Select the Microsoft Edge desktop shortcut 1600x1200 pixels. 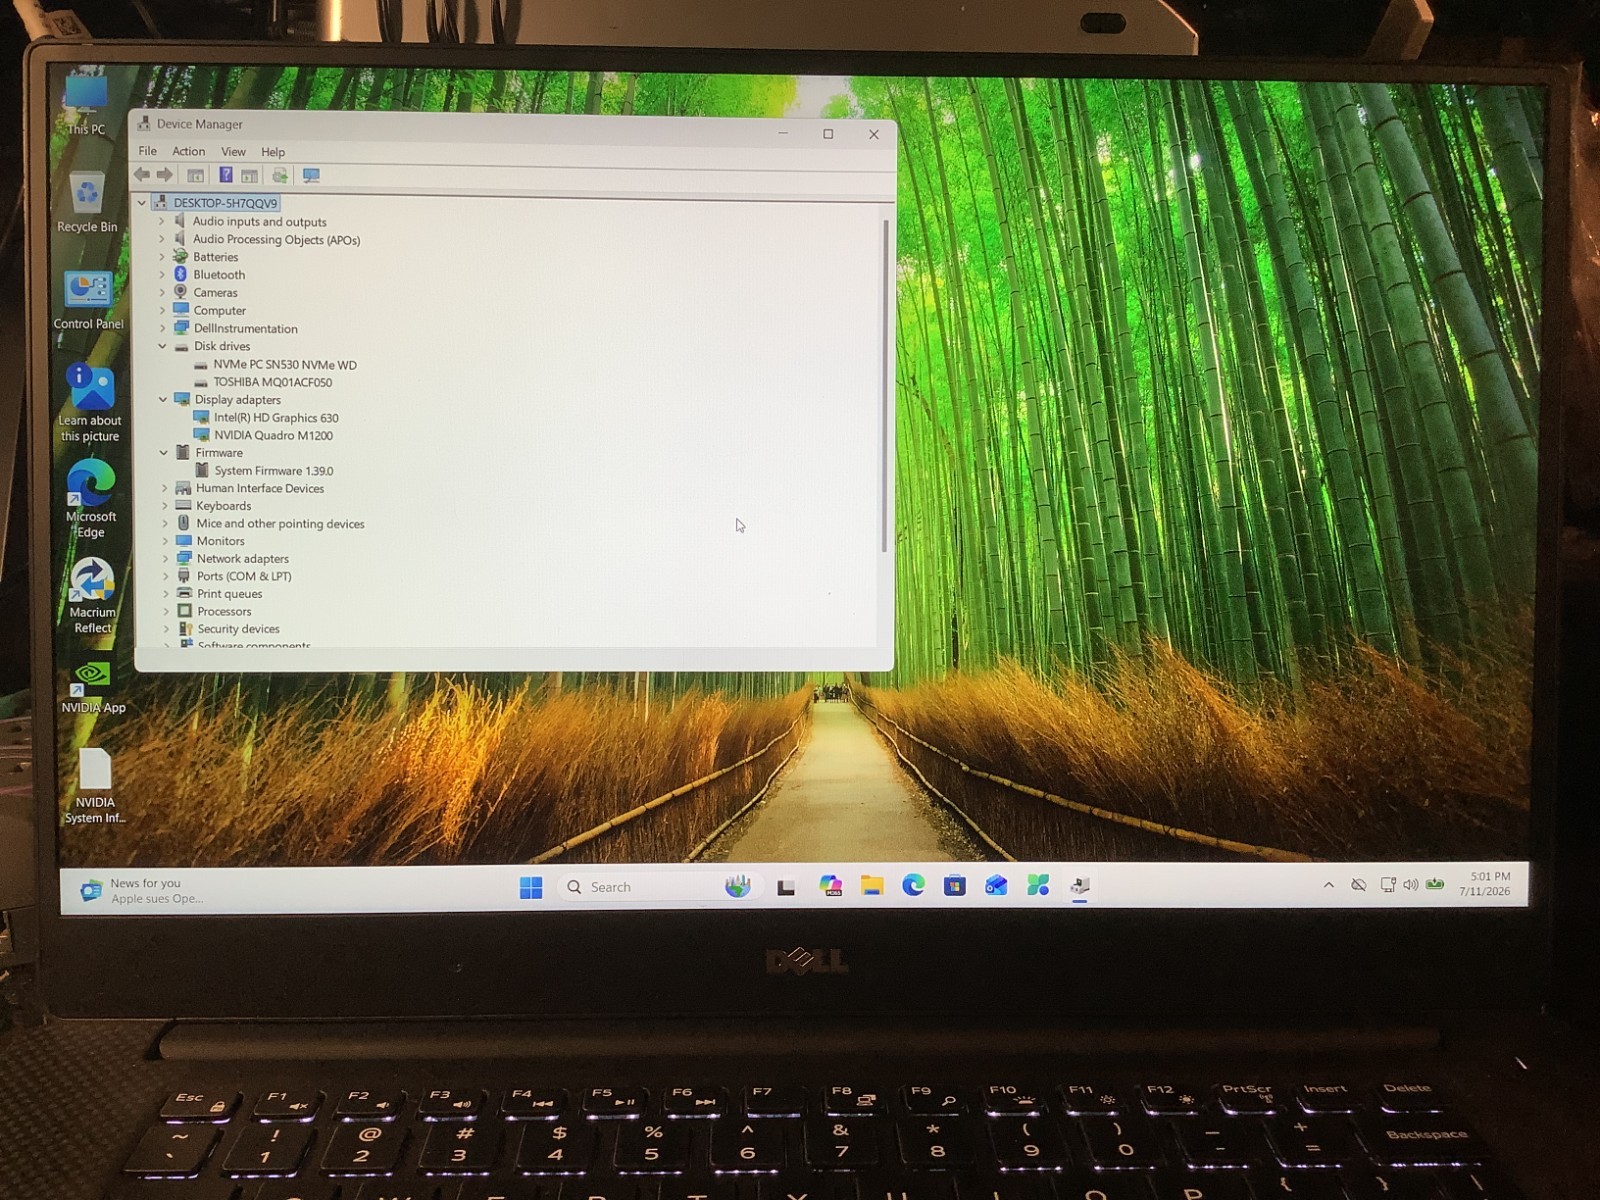pos(91,499)
